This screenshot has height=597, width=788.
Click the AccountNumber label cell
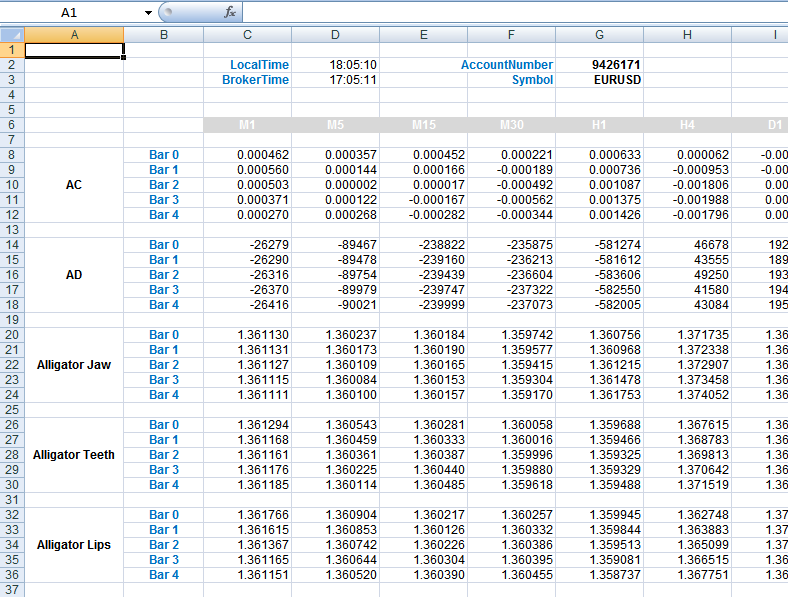pos(507,65)
